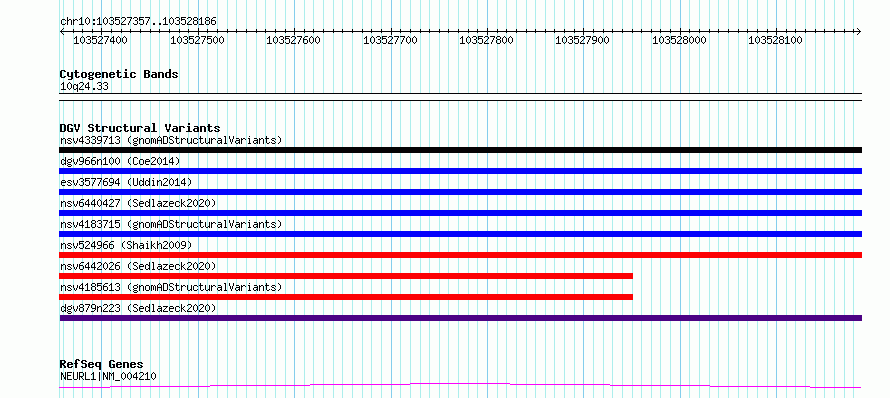Click ruler position 103528100
Screen dimensions: 890x398
pos(775,40)
